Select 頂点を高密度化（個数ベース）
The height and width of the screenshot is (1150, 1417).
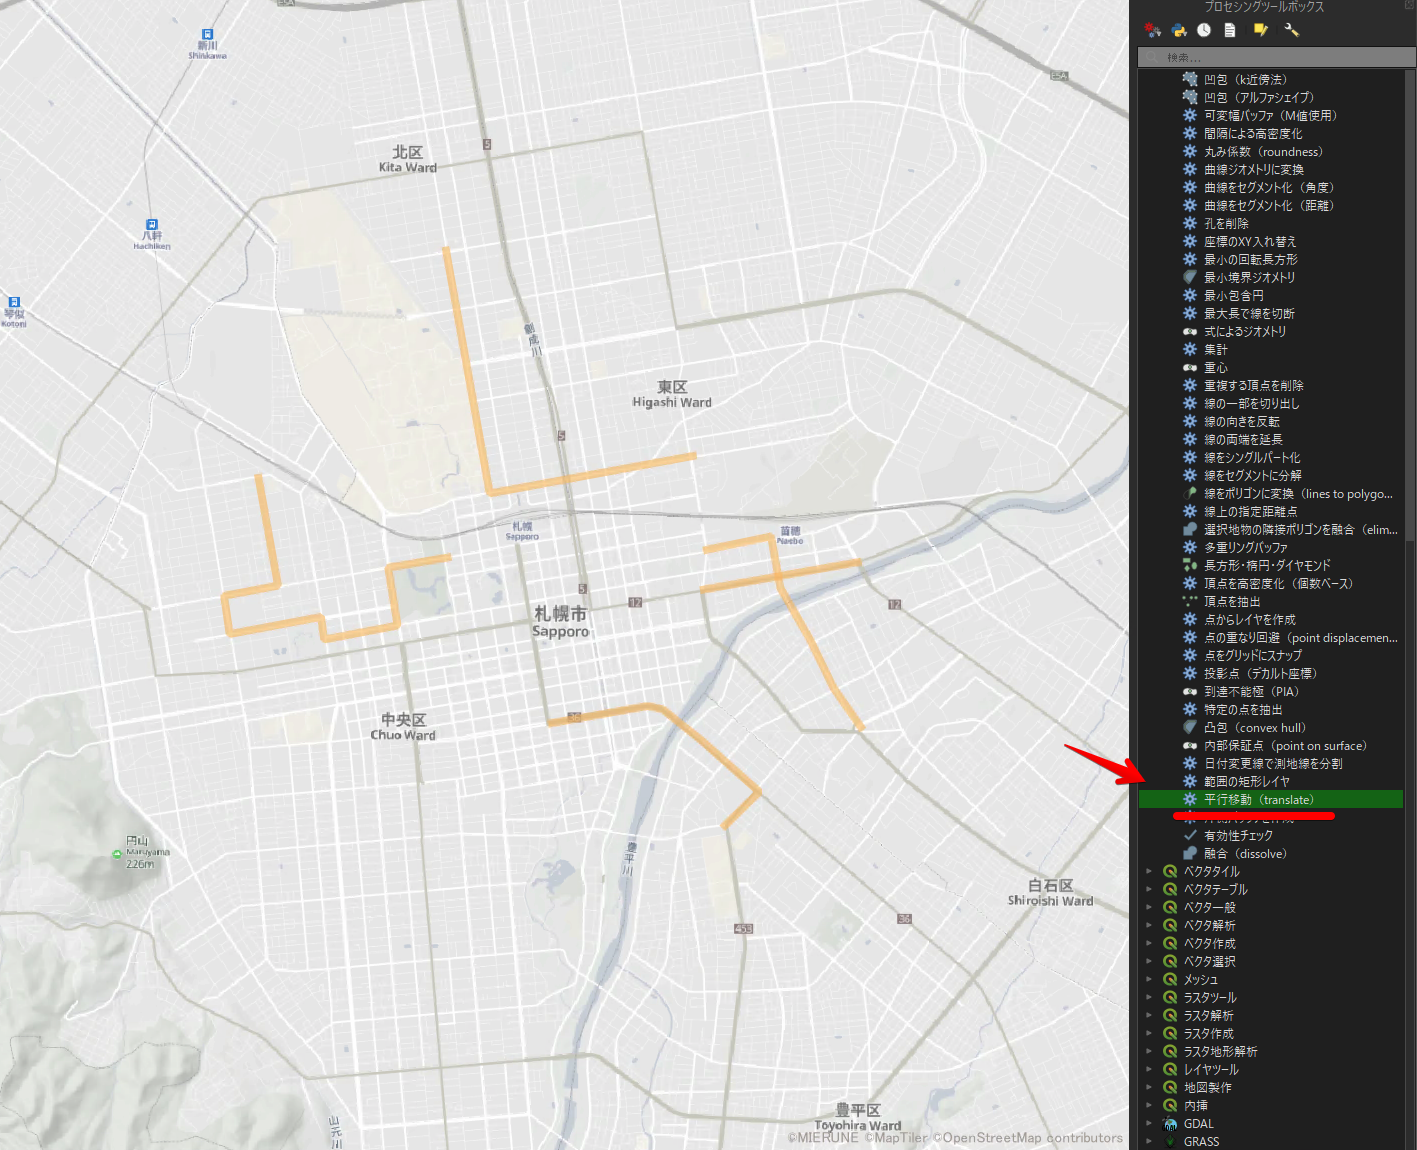tap(1278, 584)
